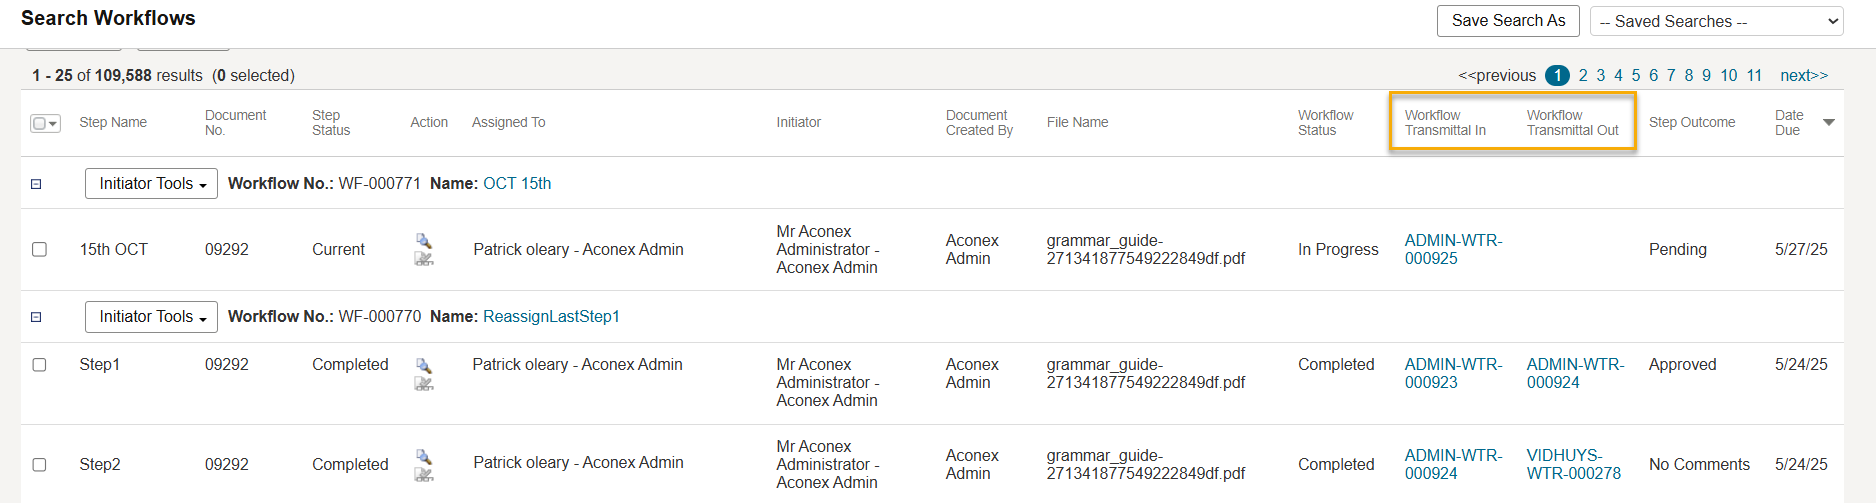Screen dimensions: 1876x503
Task: Check the Step2 row checkbox
Action: click(x=39, y=465)
